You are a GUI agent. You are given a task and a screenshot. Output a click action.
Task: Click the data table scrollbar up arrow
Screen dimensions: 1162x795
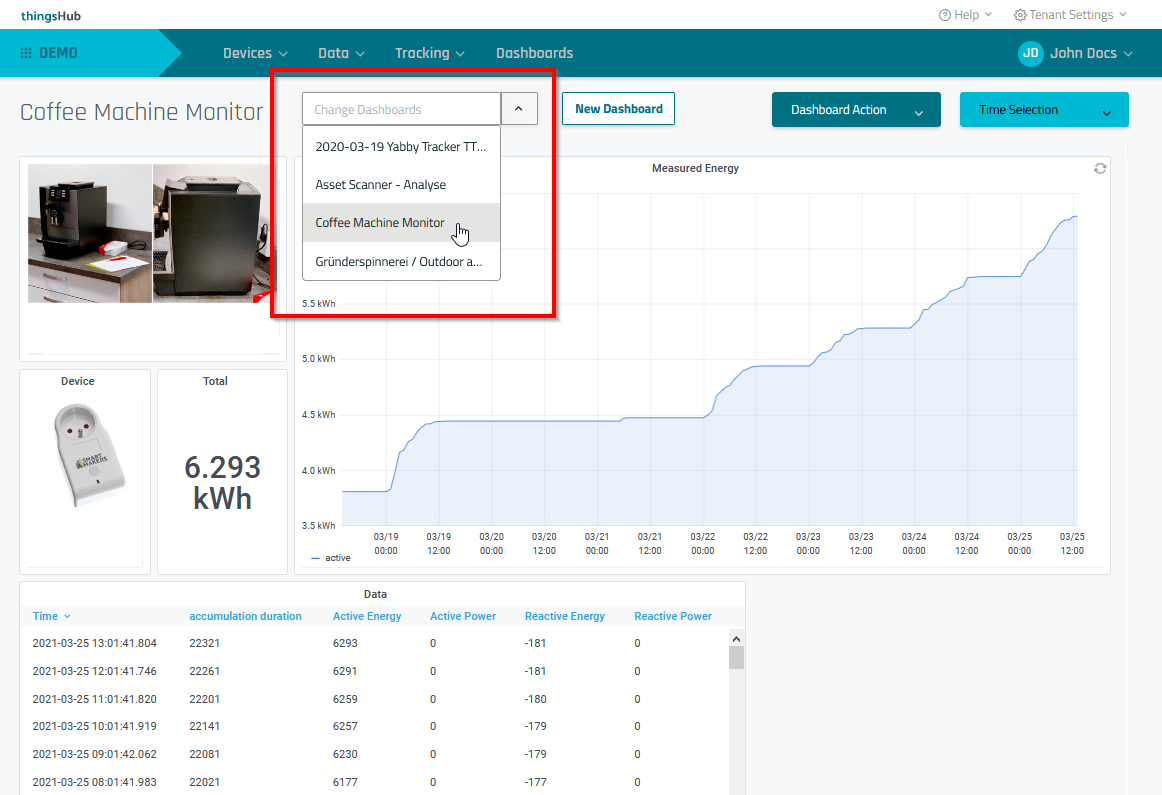pyautogui.click(x=736, y=639)
